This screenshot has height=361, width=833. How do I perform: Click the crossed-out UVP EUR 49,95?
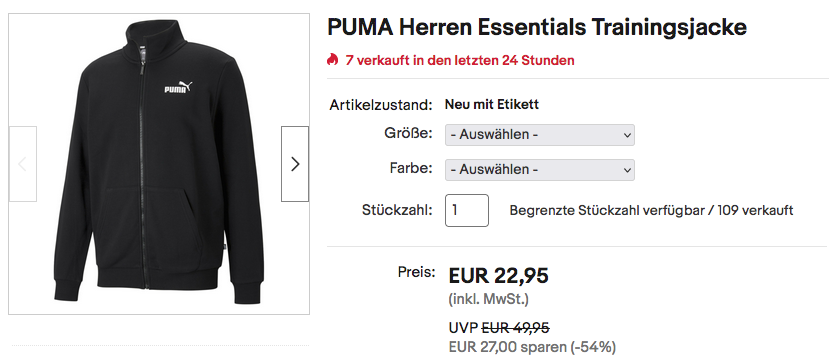click(x=515, y=328)
